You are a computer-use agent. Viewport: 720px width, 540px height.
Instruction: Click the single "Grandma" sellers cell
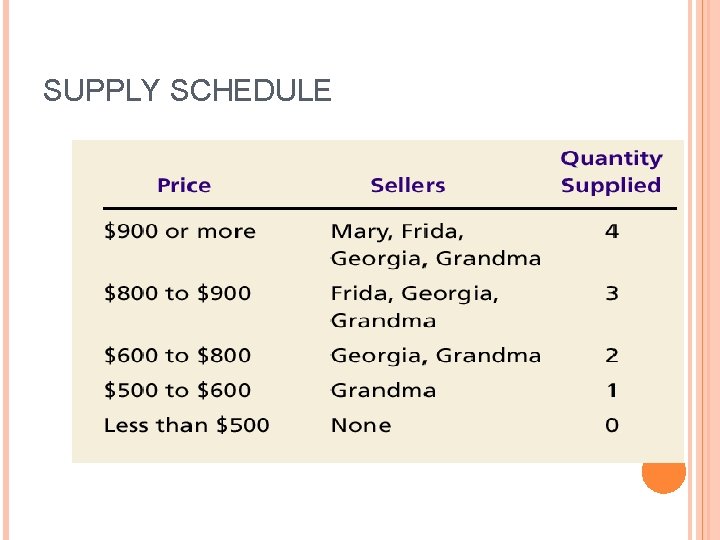(x=383, y=390)
